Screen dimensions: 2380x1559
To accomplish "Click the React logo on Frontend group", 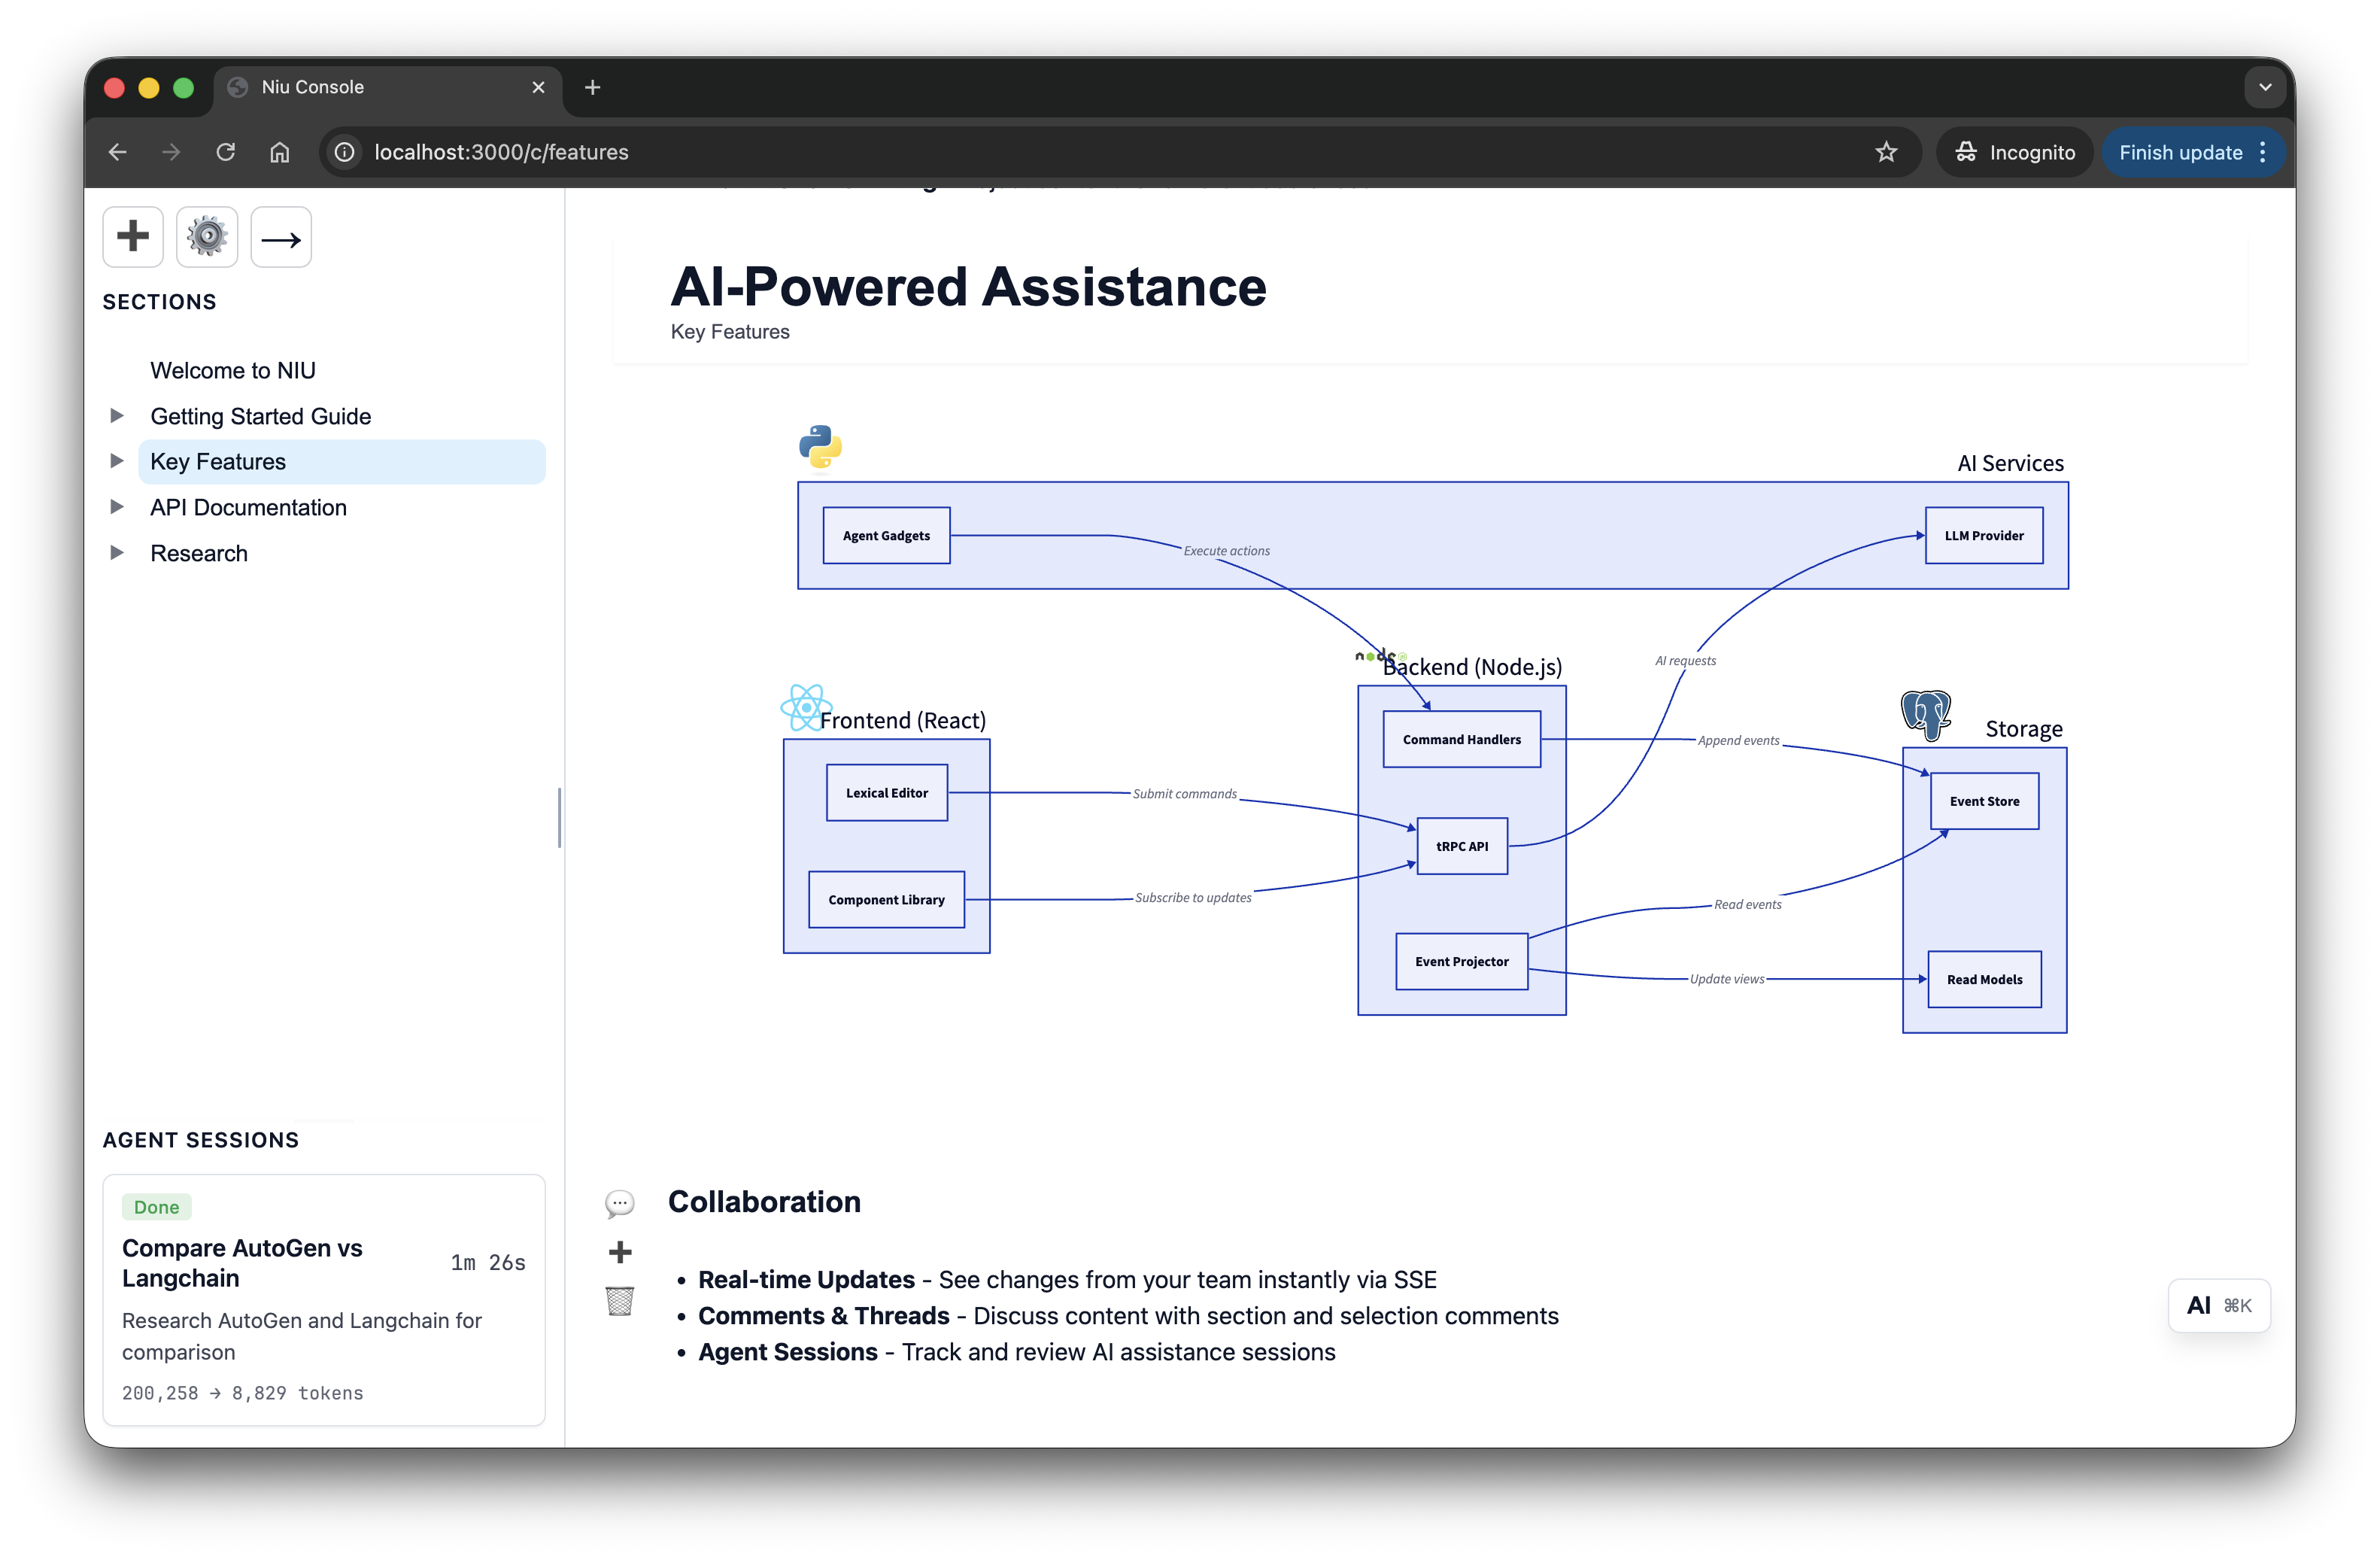I will click(806, 707).
